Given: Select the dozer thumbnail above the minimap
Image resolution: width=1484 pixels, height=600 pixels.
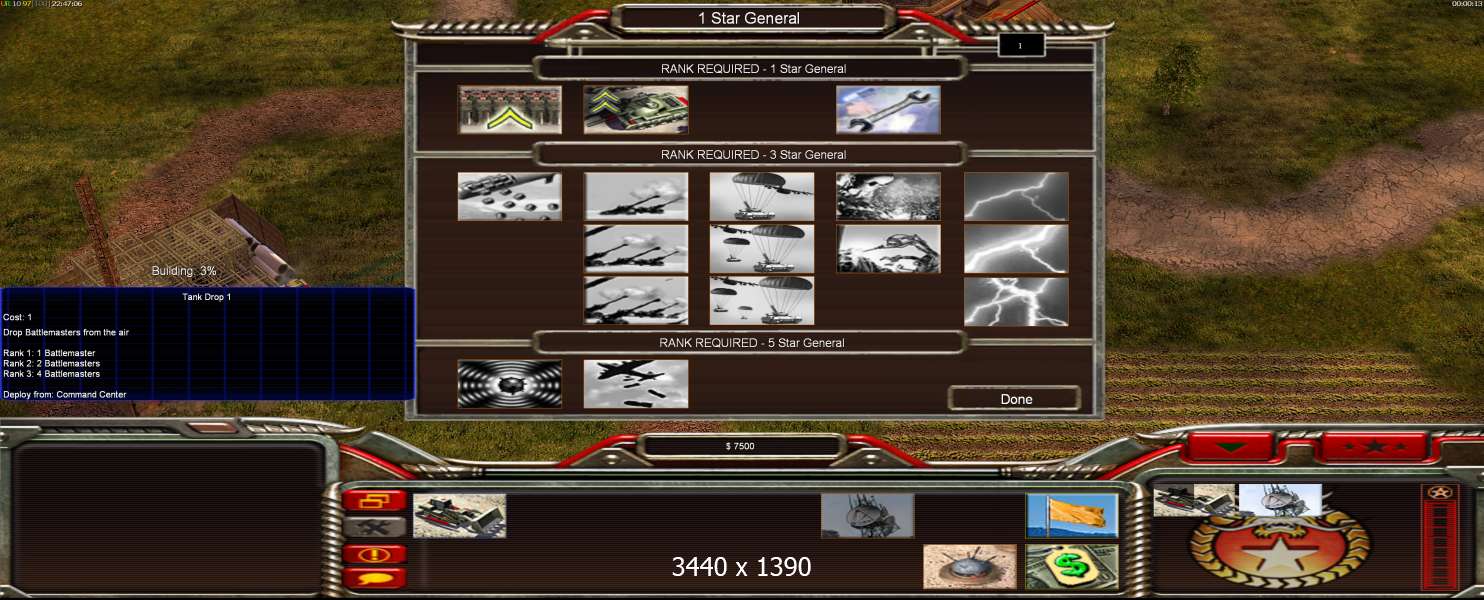Looking at the screenshot, I should pyautogui.click(x=1195, y=500).
